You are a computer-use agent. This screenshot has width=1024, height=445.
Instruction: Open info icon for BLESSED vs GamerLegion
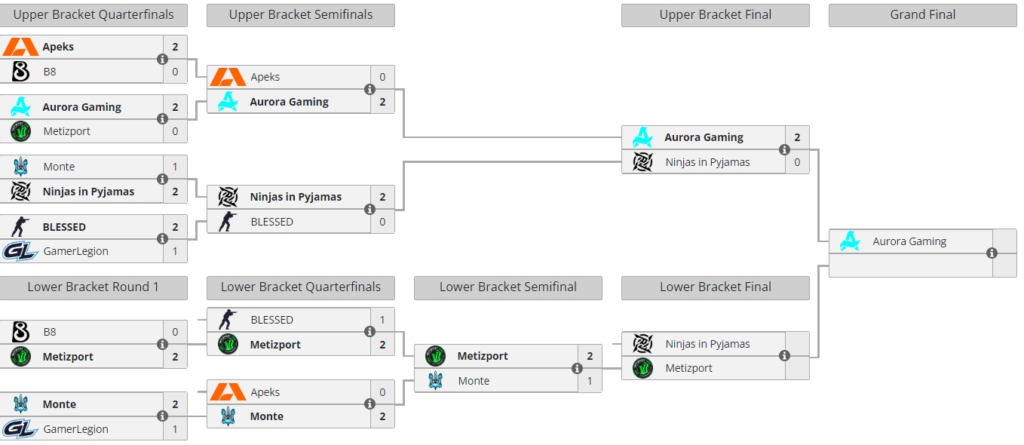click(x=162, y=239)
